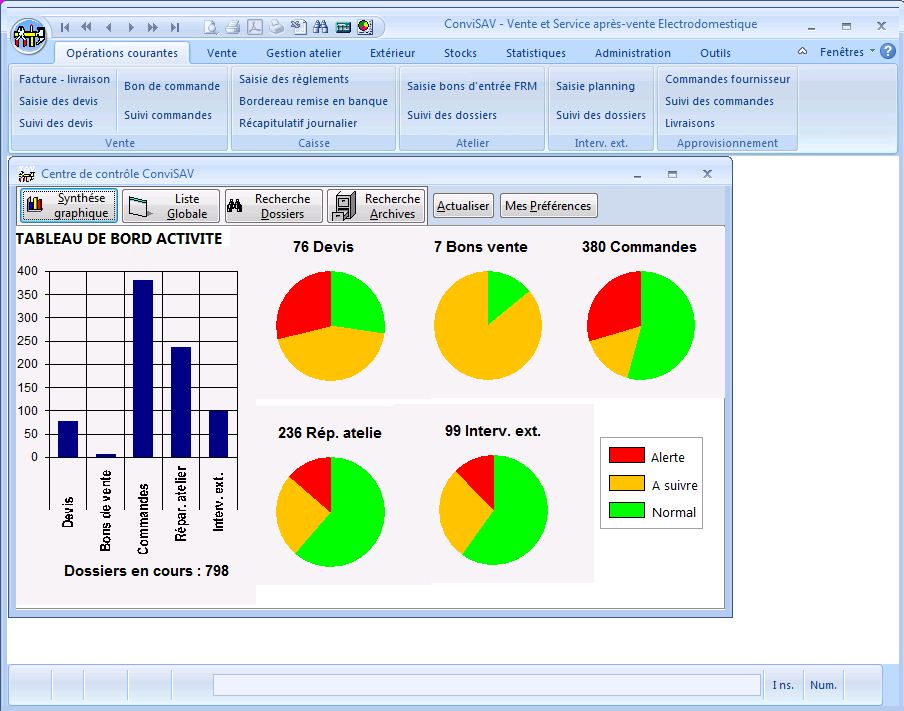Open Suivi commandes in Vente group
The width and height of the screenshot is (904, 711).
pyautogui.click(x=168, y=115)
